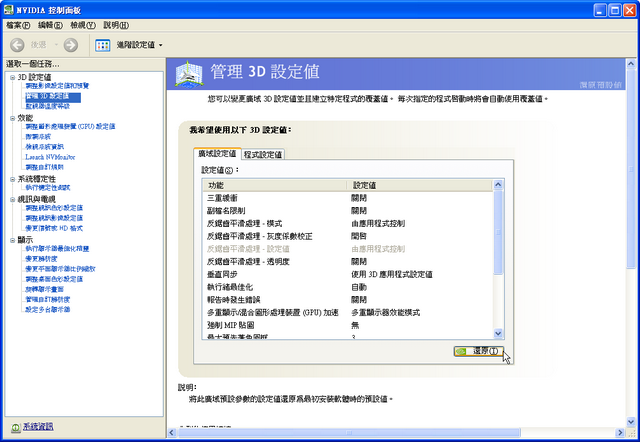Click the Forward arrow button in toolbar
The height and width of the screenshot is (442, 640).
[71, 45]
